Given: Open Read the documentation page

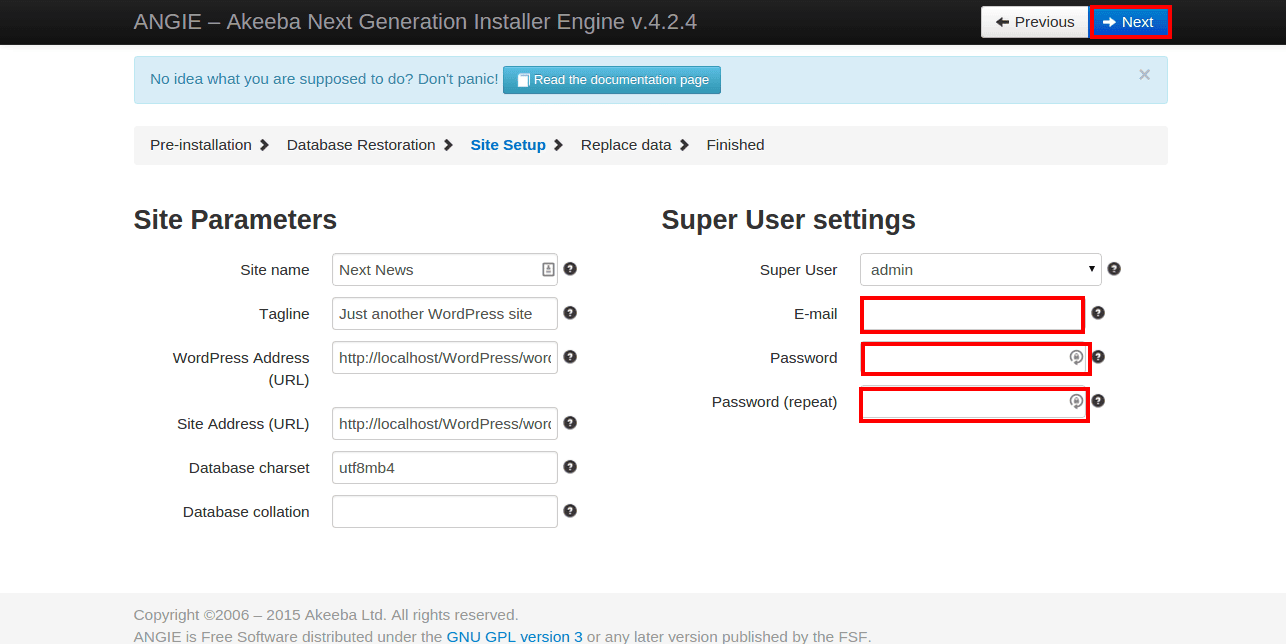Looking at the screenshot, I should pos(612,80).
